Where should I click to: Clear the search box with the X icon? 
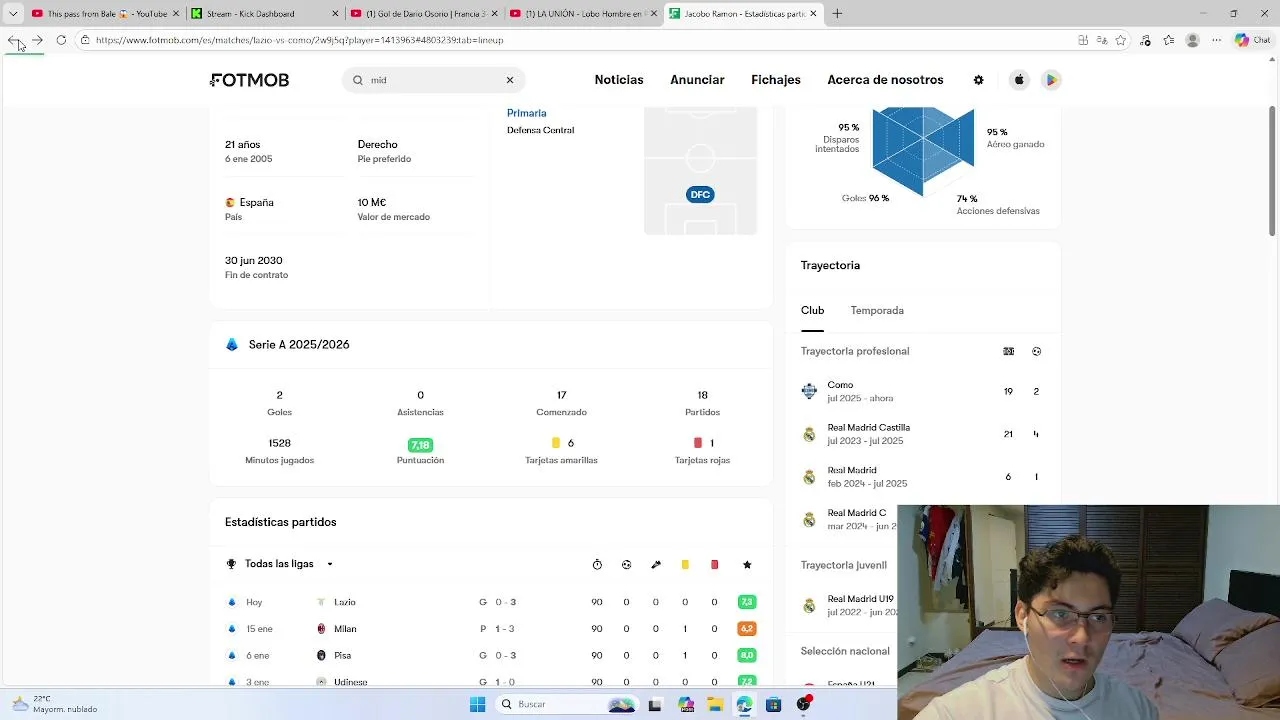(x=510, y=80)
